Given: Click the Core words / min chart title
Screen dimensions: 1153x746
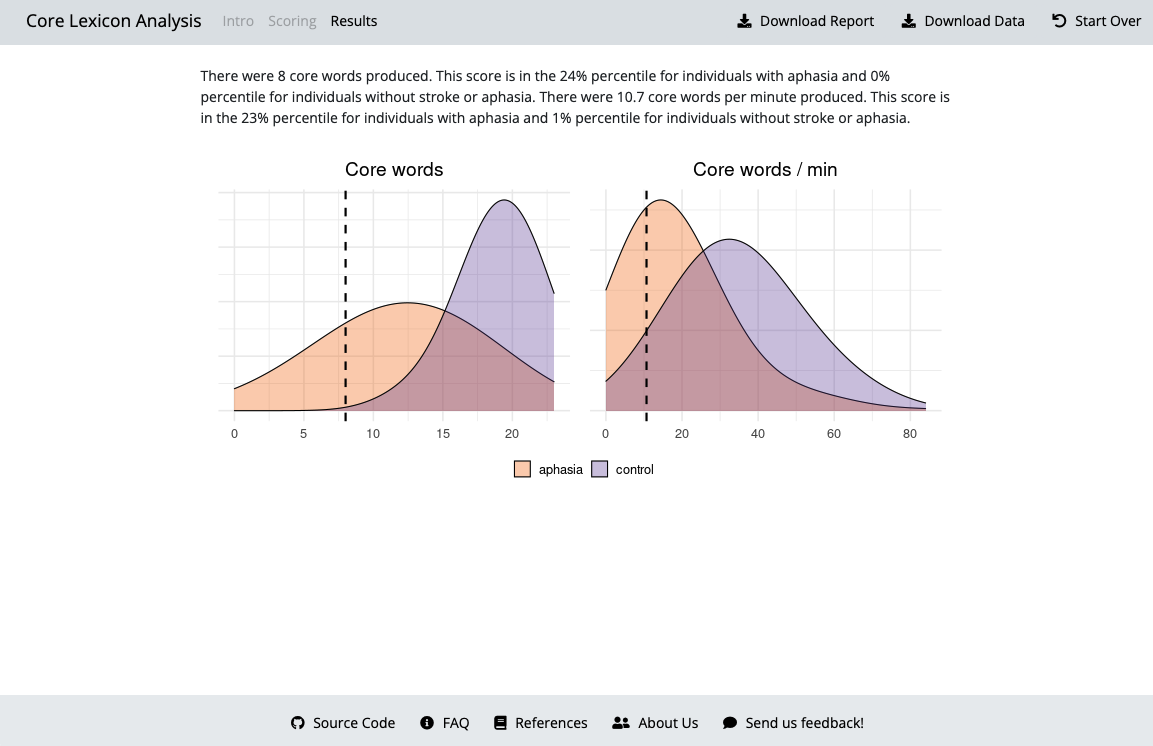Looking at the screenshot, I should tap(765, 170).
